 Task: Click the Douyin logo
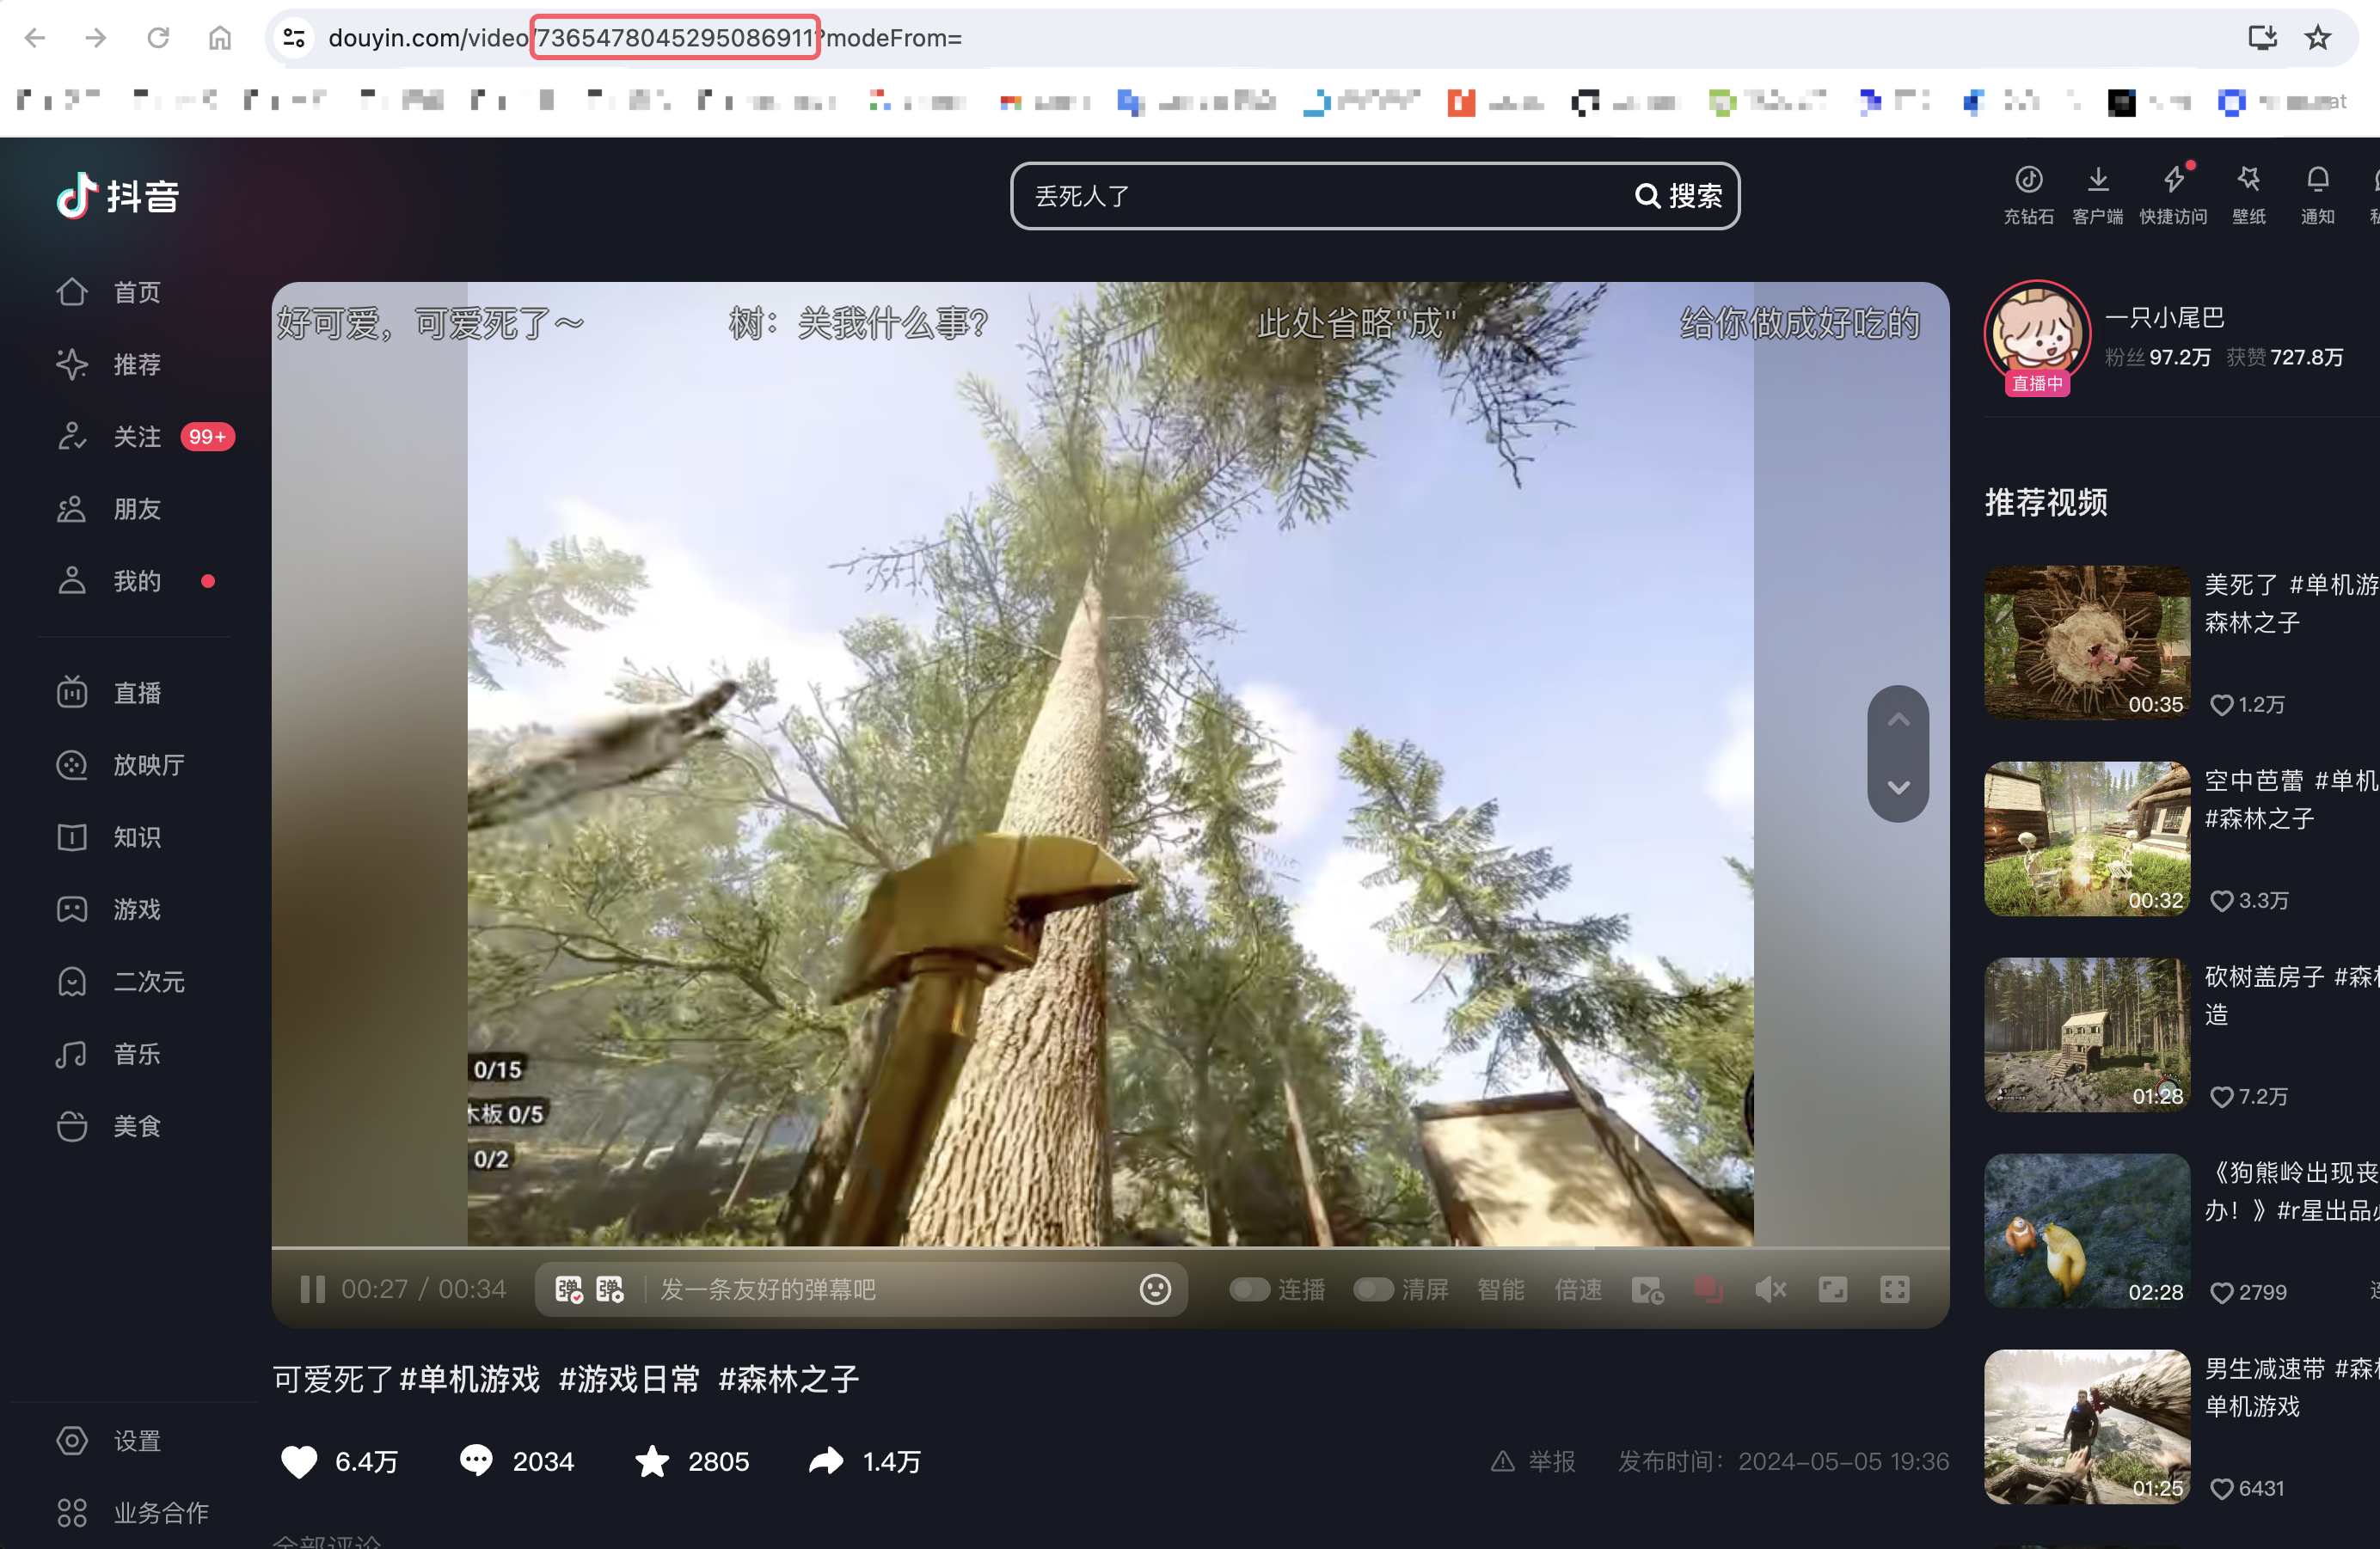117,196
